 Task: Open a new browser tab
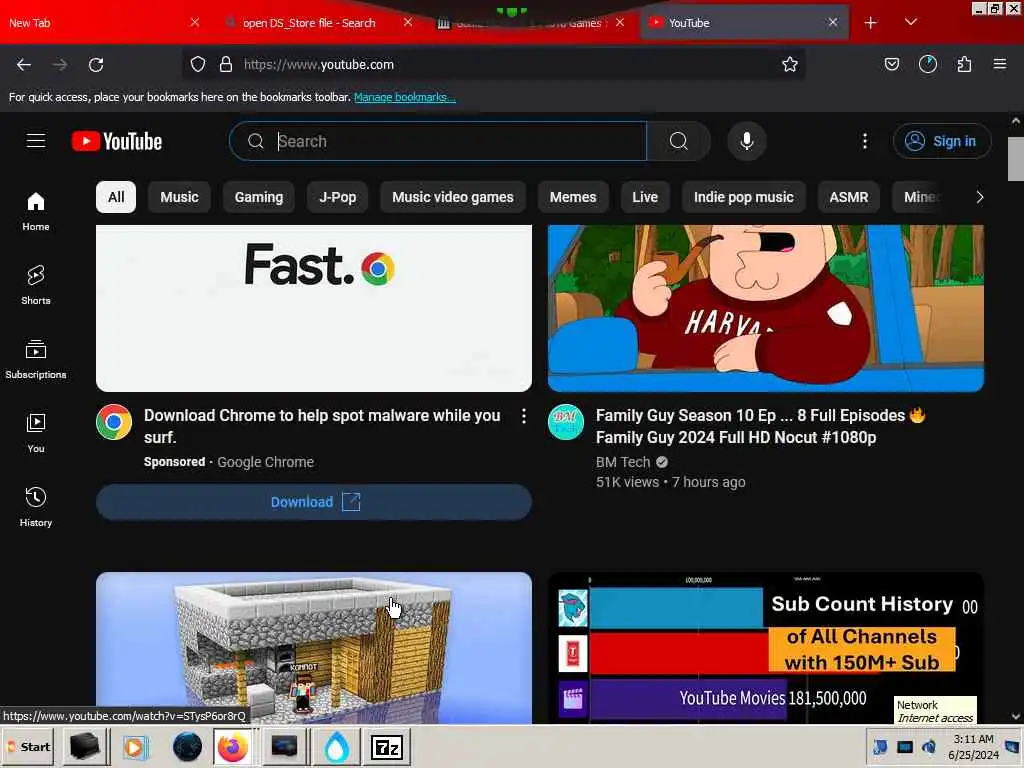(x=871, y=23)
